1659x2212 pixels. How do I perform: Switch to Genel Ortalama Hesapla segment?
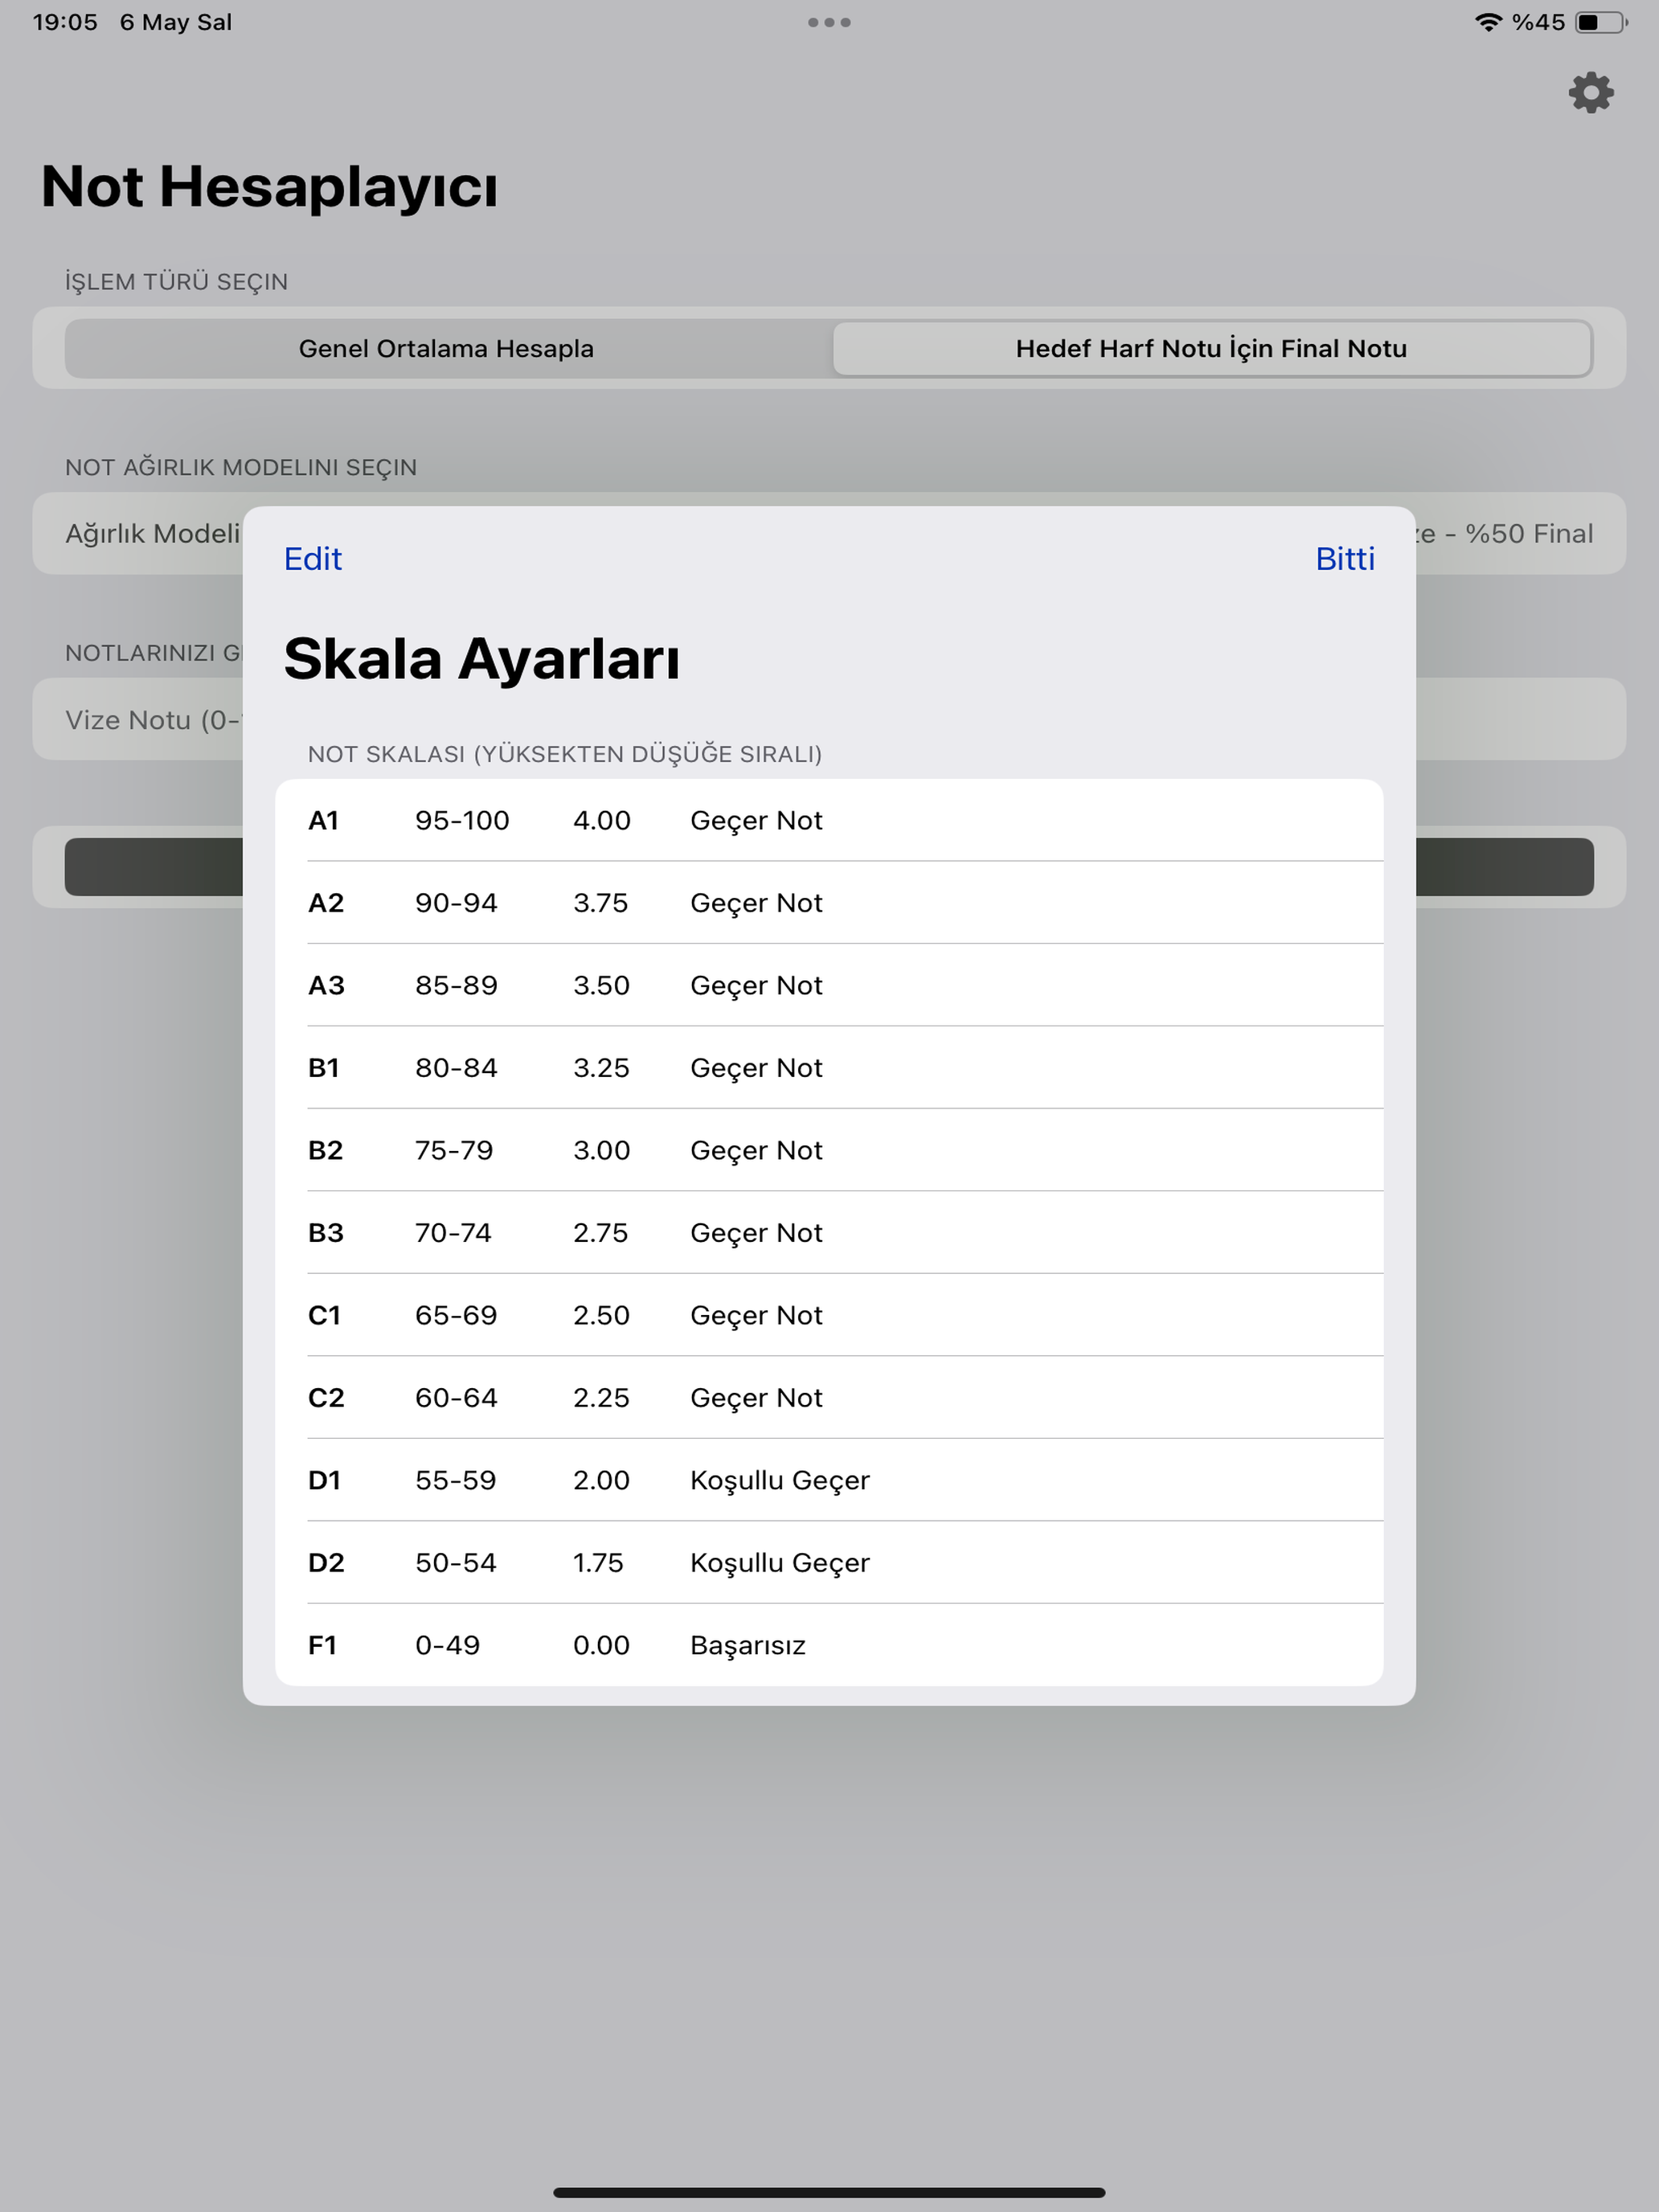tap(447, 348)
